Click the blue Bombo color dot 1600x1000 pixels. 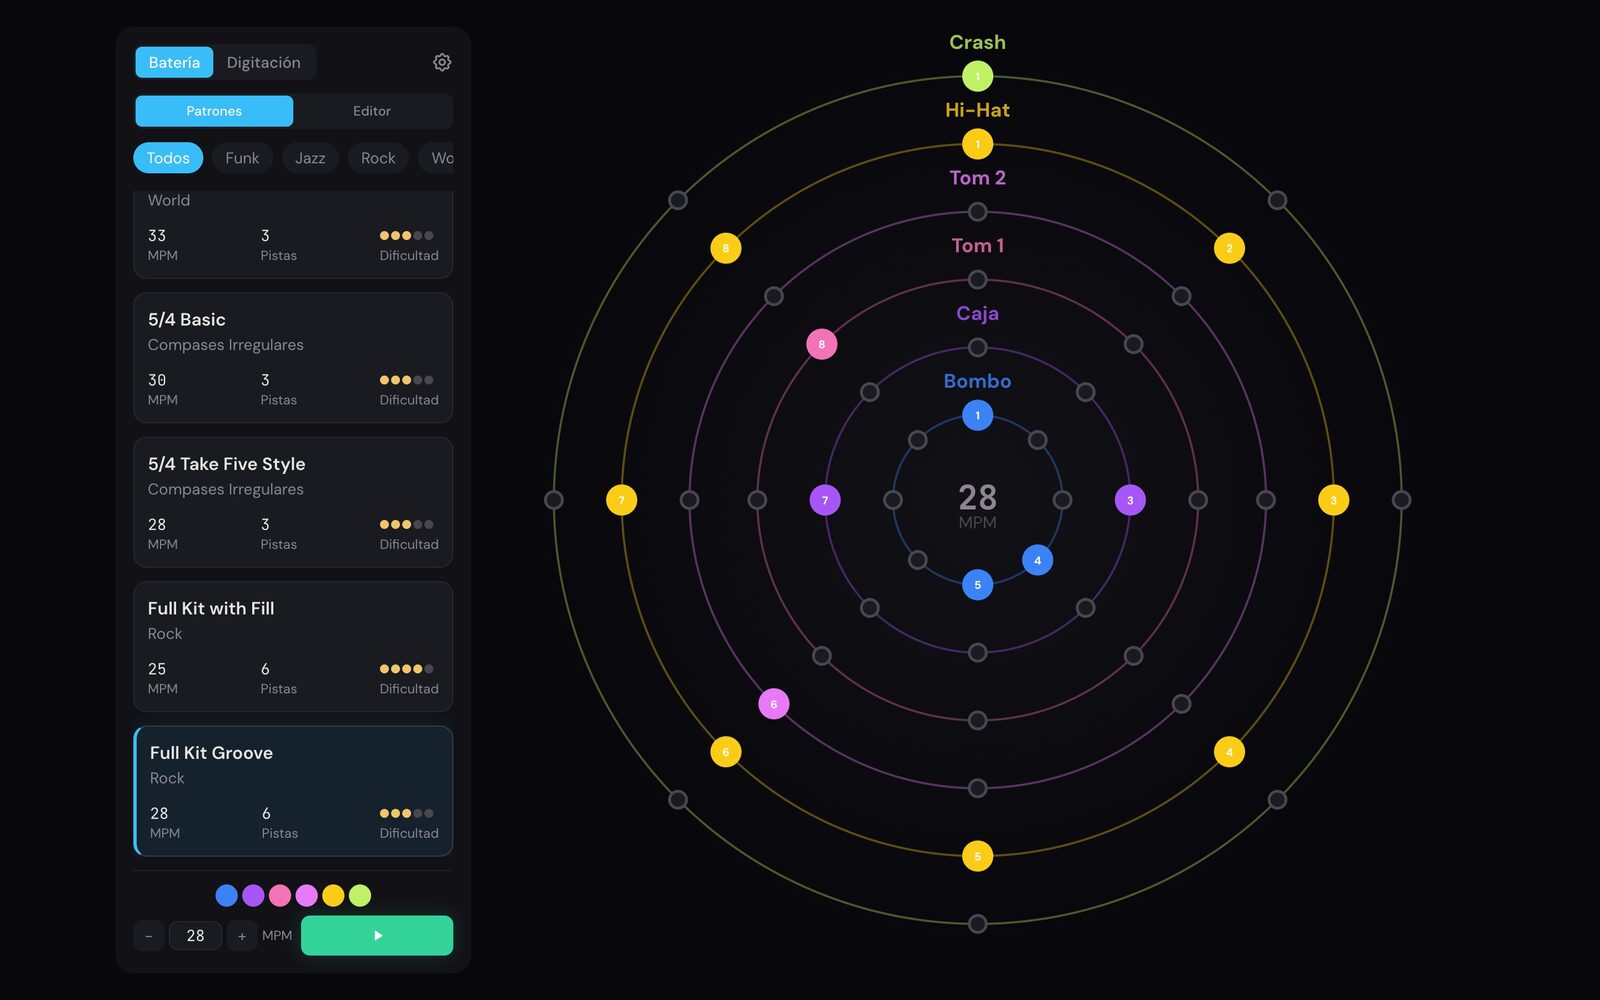point(227,895)
